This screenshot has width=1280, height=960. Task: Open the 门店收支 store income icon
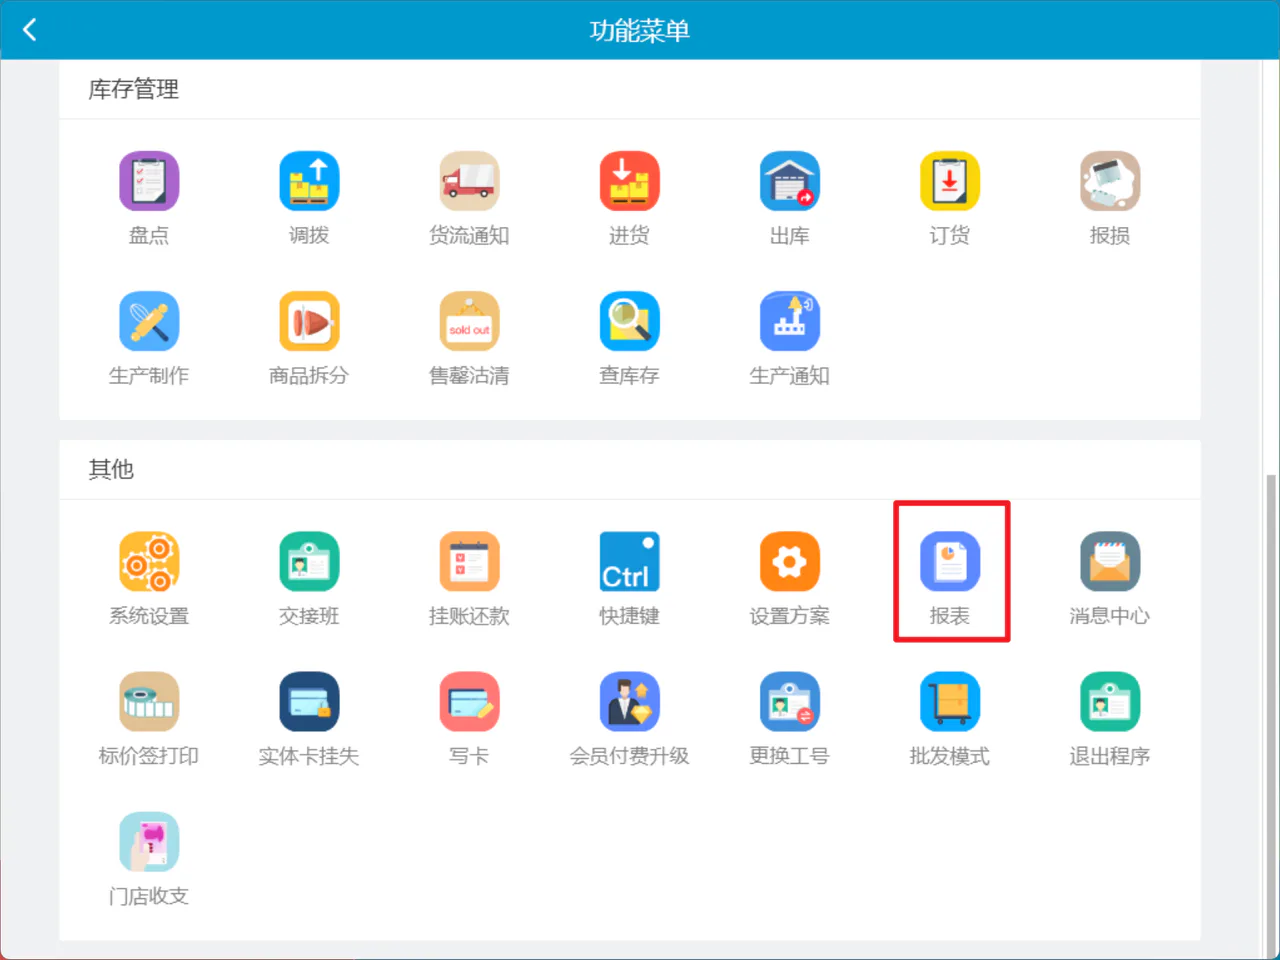click(x=149, y=841)
